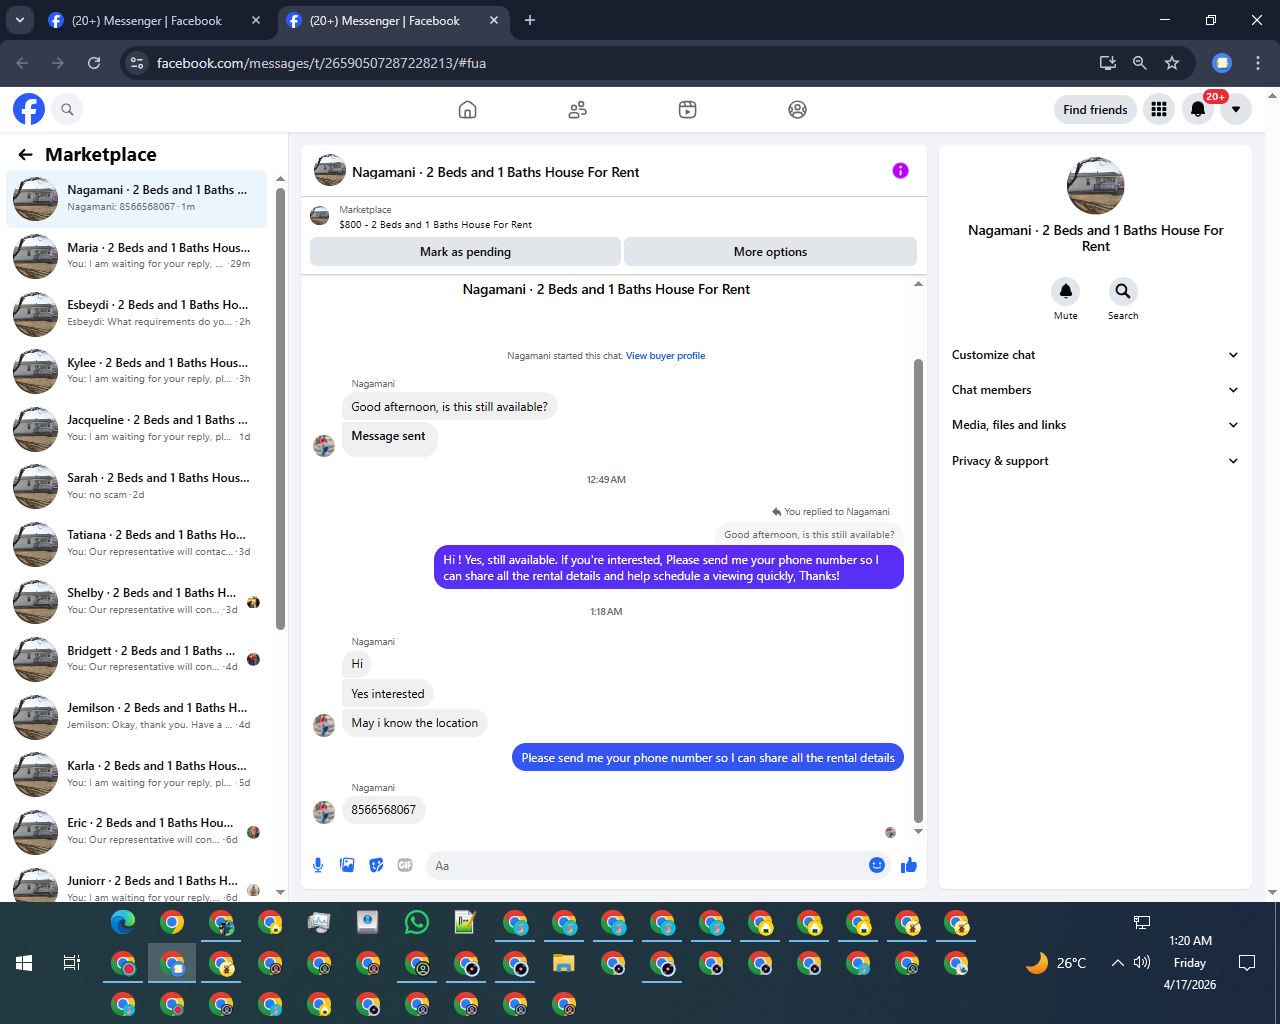1280x1024 pixels.
Task: Switch to the first Messenger tab
Action: 155,20
